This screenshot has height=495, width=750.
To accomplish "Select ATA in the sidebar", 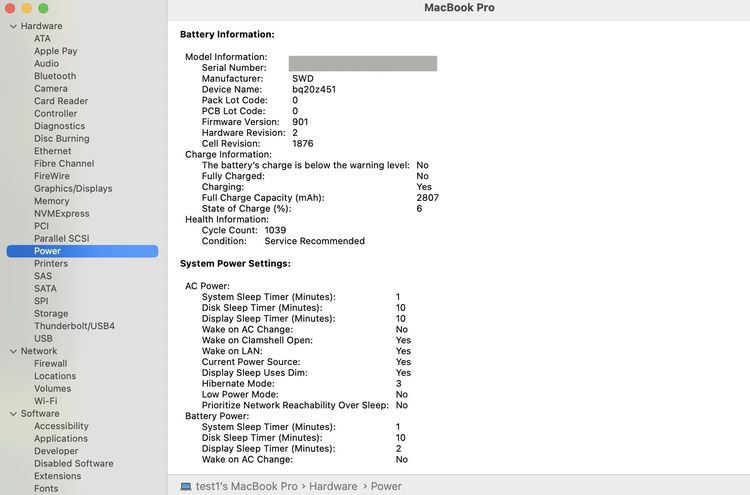I will pyautogui.click(x=42, y=38).
